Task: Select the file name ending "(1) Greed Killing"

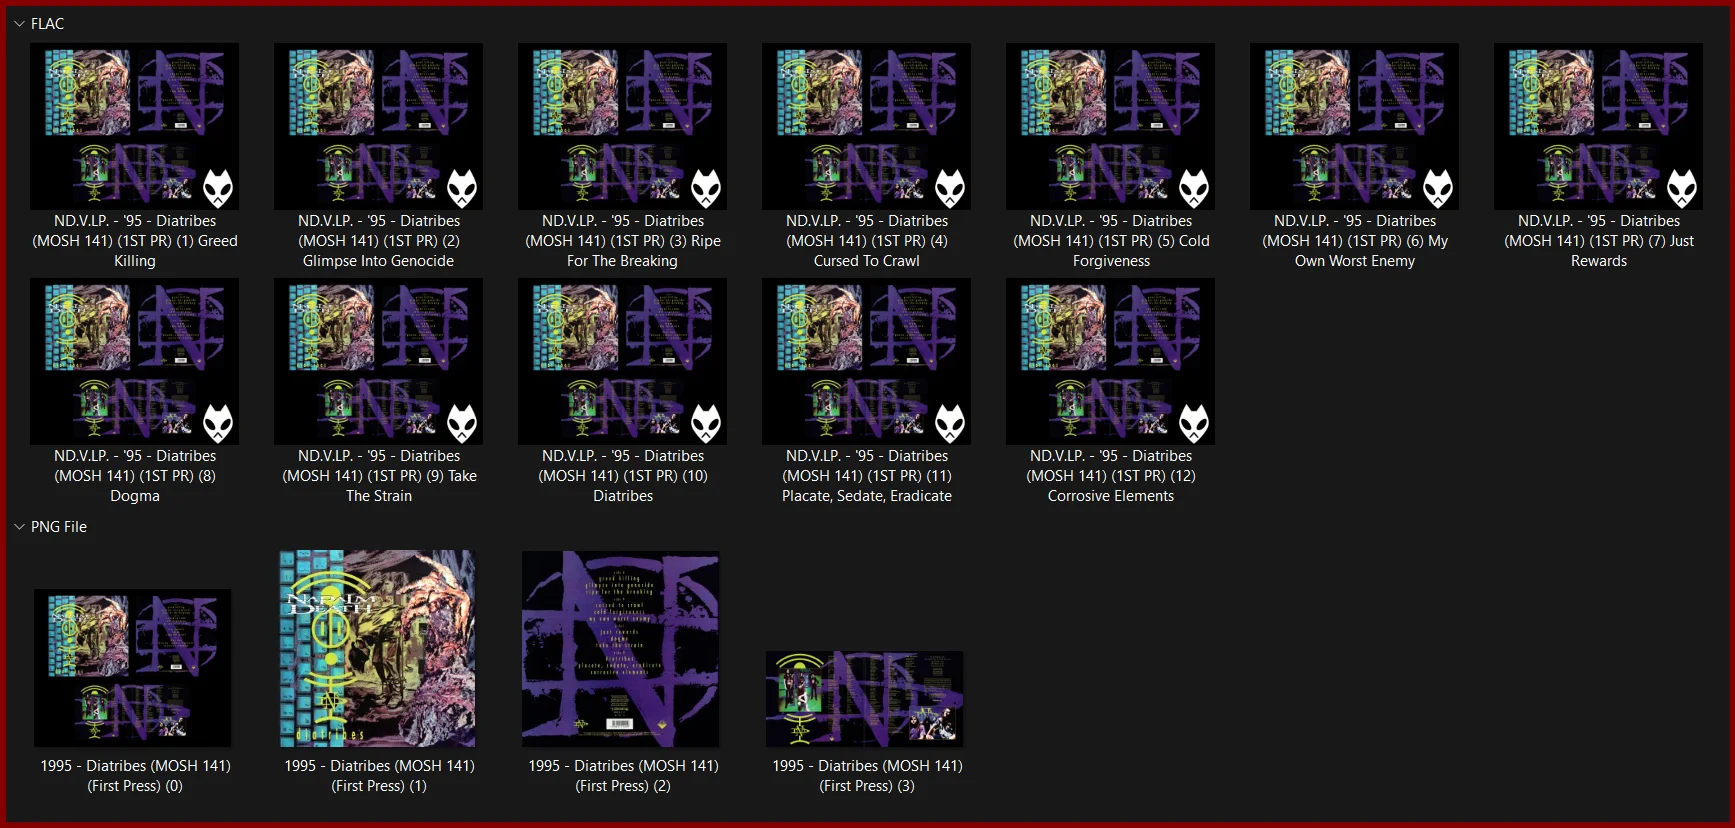Action: tap(135, 241)
